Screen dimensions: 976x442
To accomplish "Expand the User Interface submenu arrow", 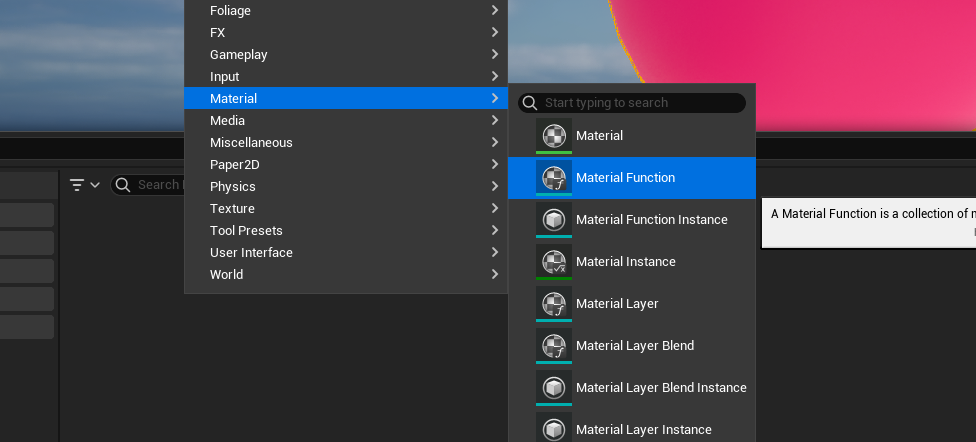I will tap(495, 252).
